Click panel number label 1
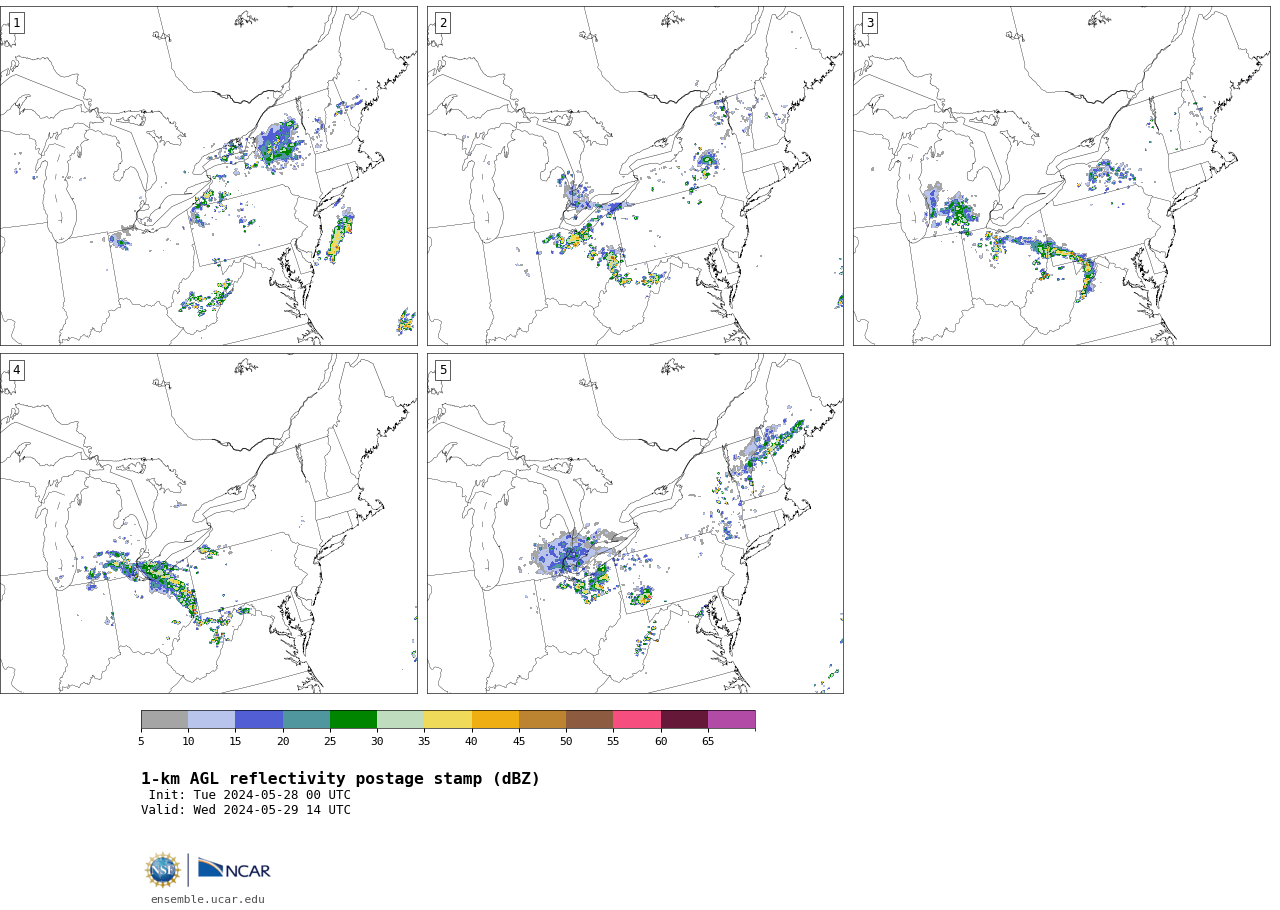The image size is (1280, 910). (16, 23)
